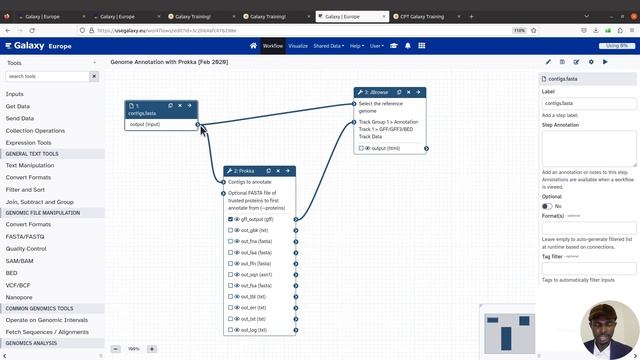Click the search tools input field
640x360 pixels.
pyautogui.click(x=47, y=76)
